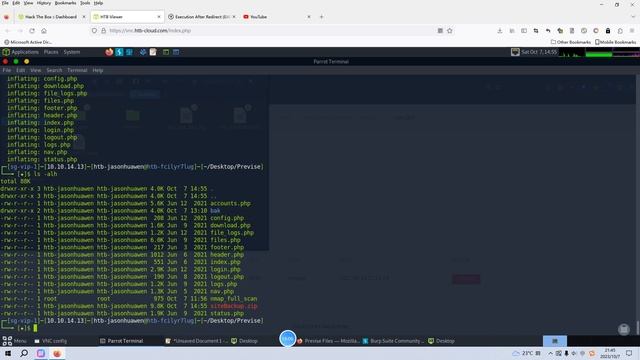Open the Parrot Terminal File menu

[x=7, y=70]
